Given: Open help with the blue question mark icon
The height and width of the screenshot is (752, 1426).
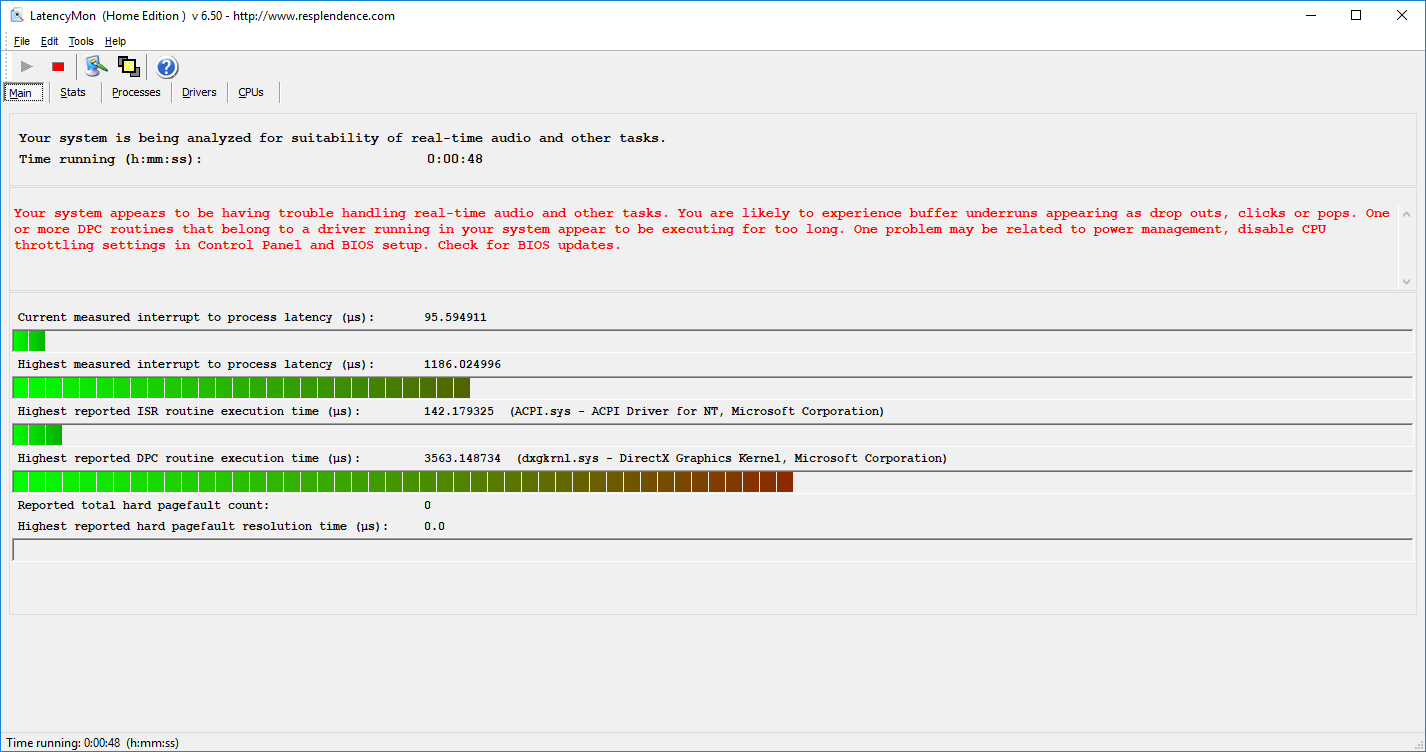Looking at the screenshot, I should [x=167, y=67].
